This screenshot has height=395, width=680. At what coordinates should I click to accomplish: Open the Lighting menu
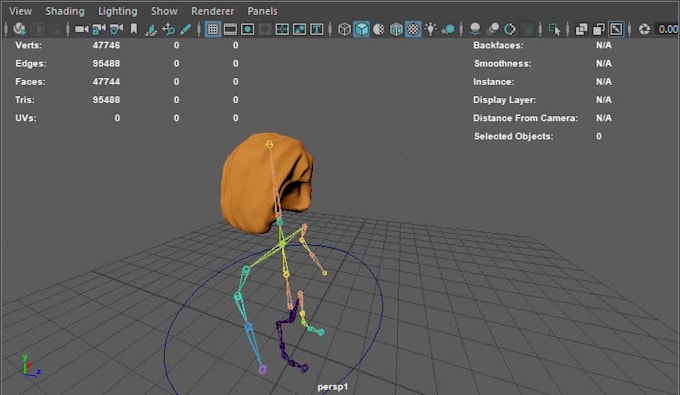[118, 11]
